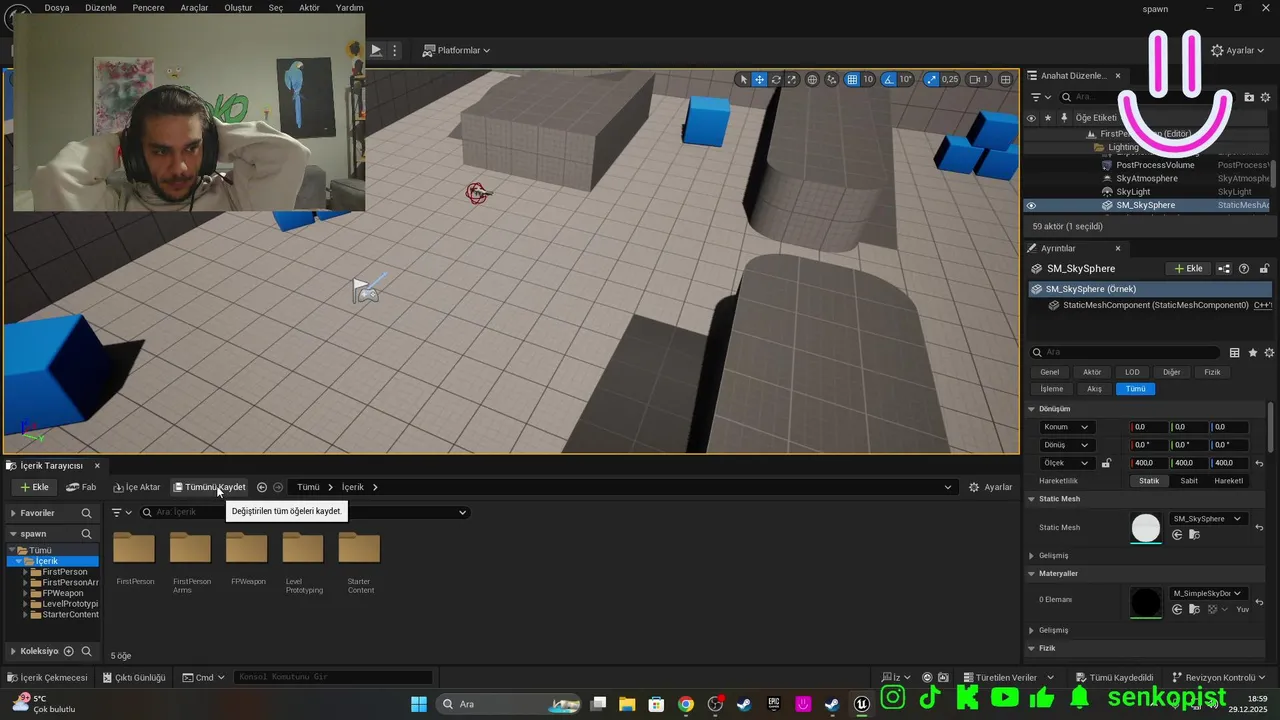The width and height of the screenshot is (1280, 720).
Task: Open the Pencere menu
Action: pyautogui.click(x=148, y=7)
